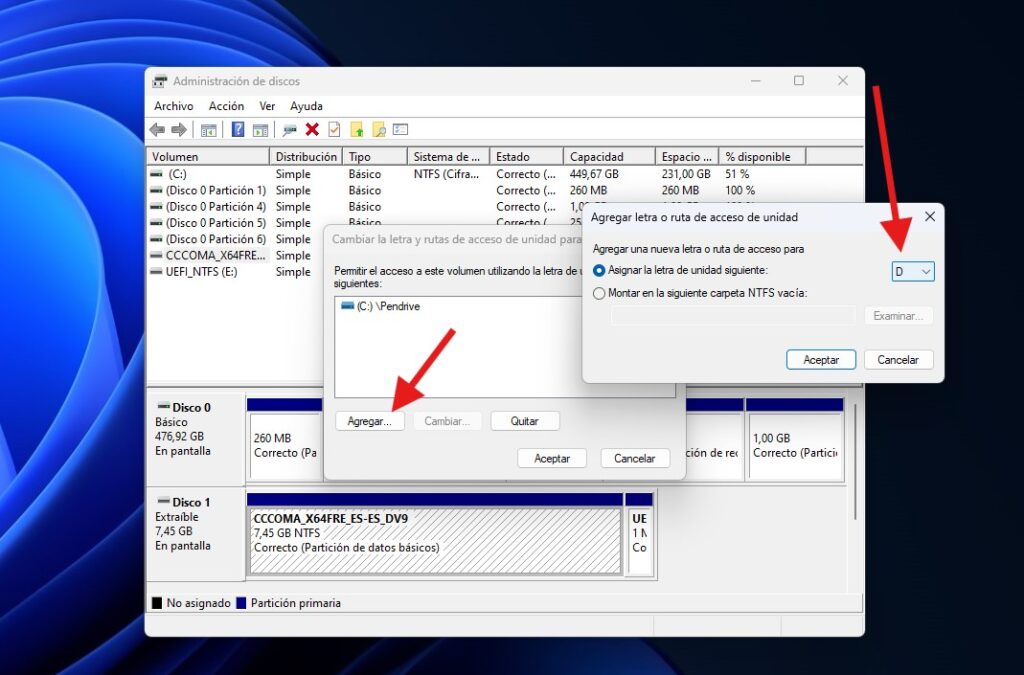Viewport: 1024px width, 675px height.
Task: Click the NTFS (Cifra... file system cell
Action: click(446, 174)
